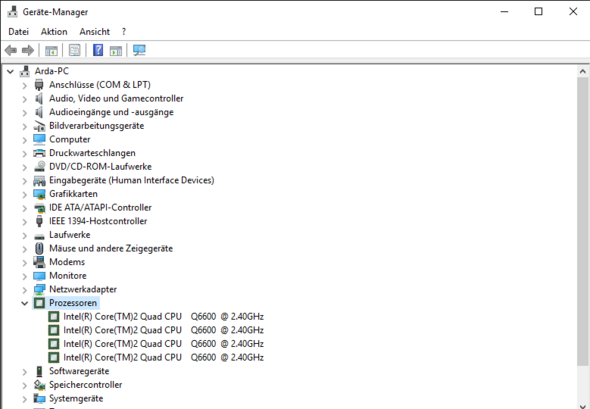
Task: Select the last Intel Core2 Quad Q6600 entry
Action: point(163,357)
